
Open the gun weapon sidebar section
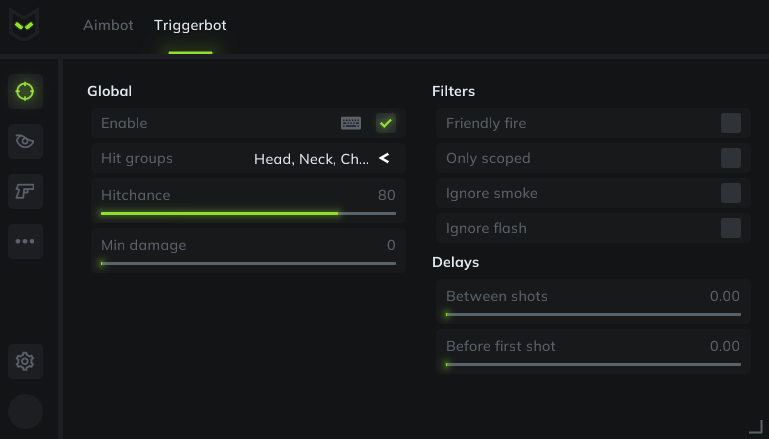[25, 191]
